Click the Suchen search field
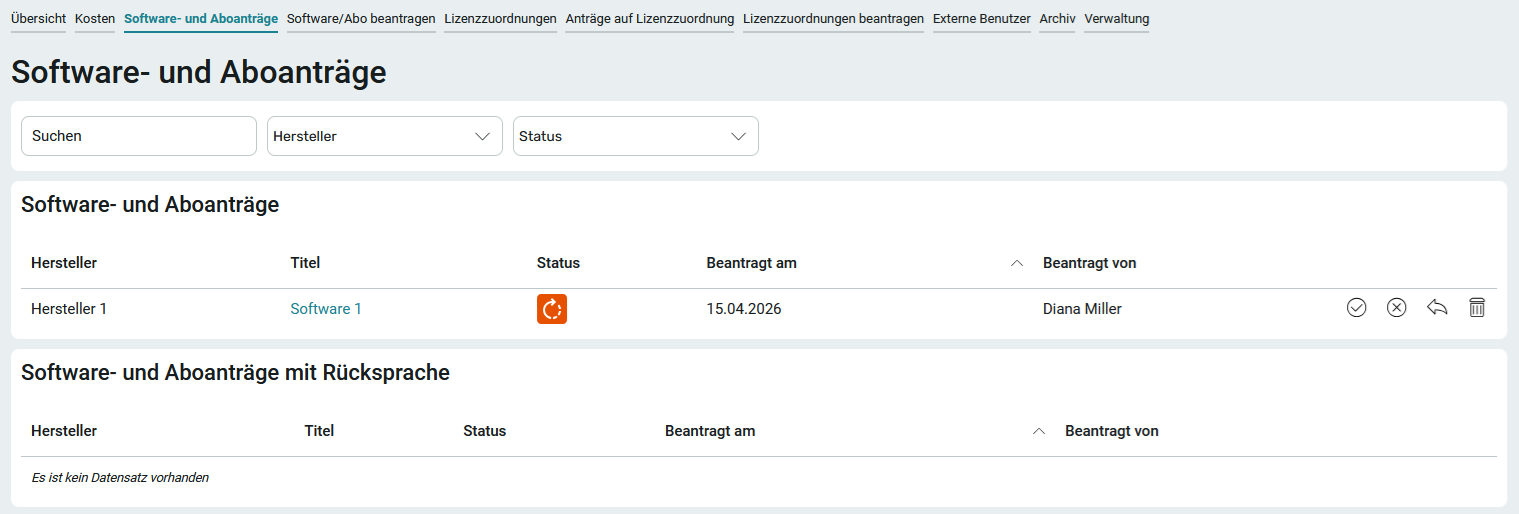The height and width of the screenshot is (514, 1519). click(x=139, y=136)
